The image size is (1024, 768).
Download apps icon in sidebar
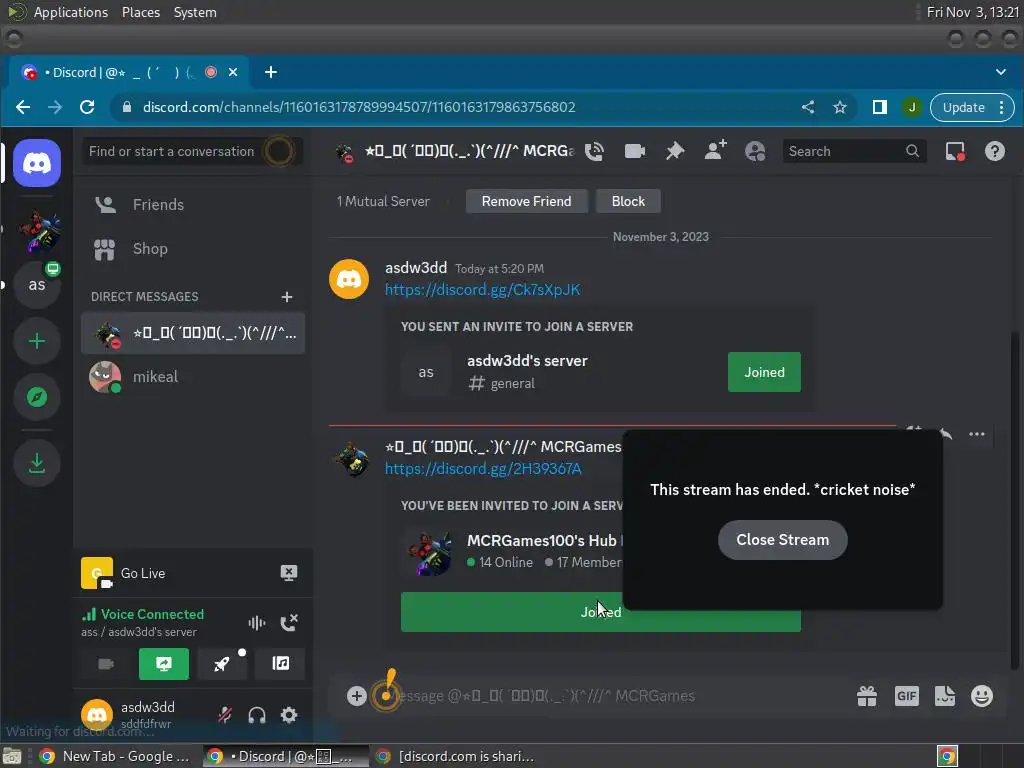[37, 463]
